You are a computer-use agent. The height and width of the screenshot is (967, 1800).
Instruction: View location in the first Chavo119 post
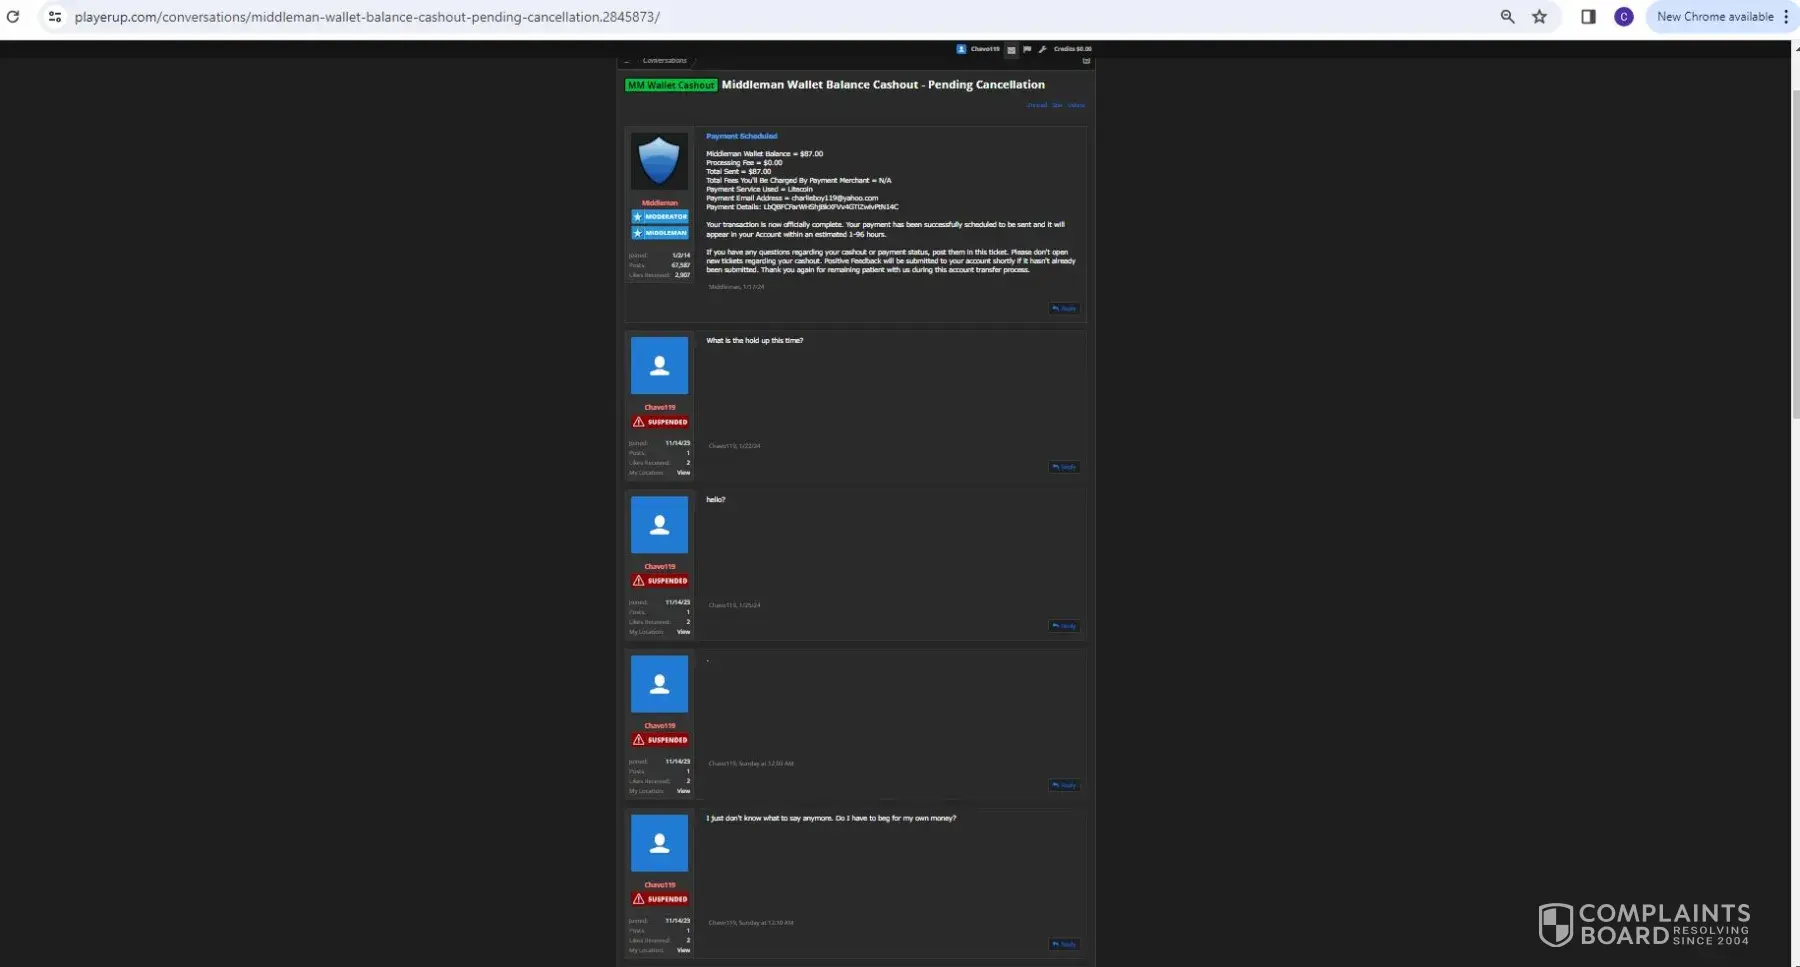point(683,473)
